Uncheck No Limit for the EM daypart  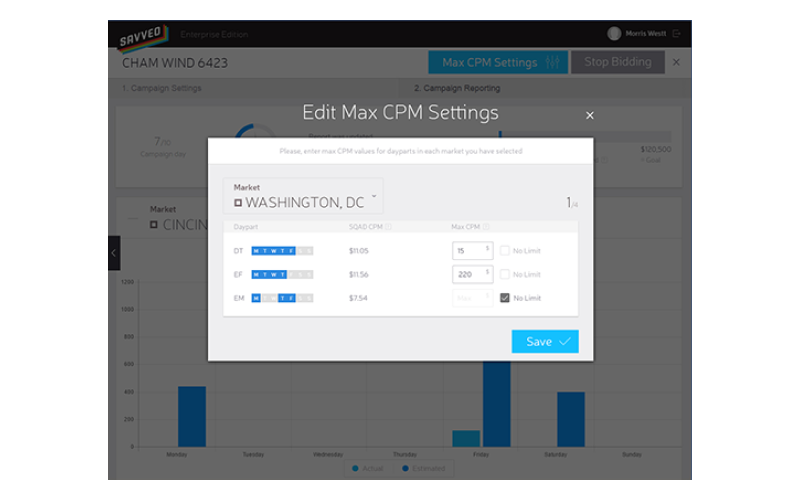click(x=505, y=298)
